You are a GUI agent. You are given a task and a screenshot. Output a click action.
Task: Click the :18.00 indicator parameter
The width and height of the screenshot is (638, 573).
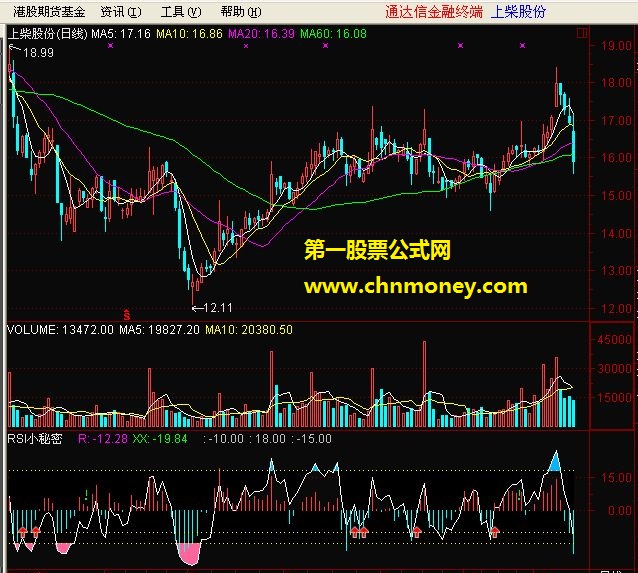point(268,439)
